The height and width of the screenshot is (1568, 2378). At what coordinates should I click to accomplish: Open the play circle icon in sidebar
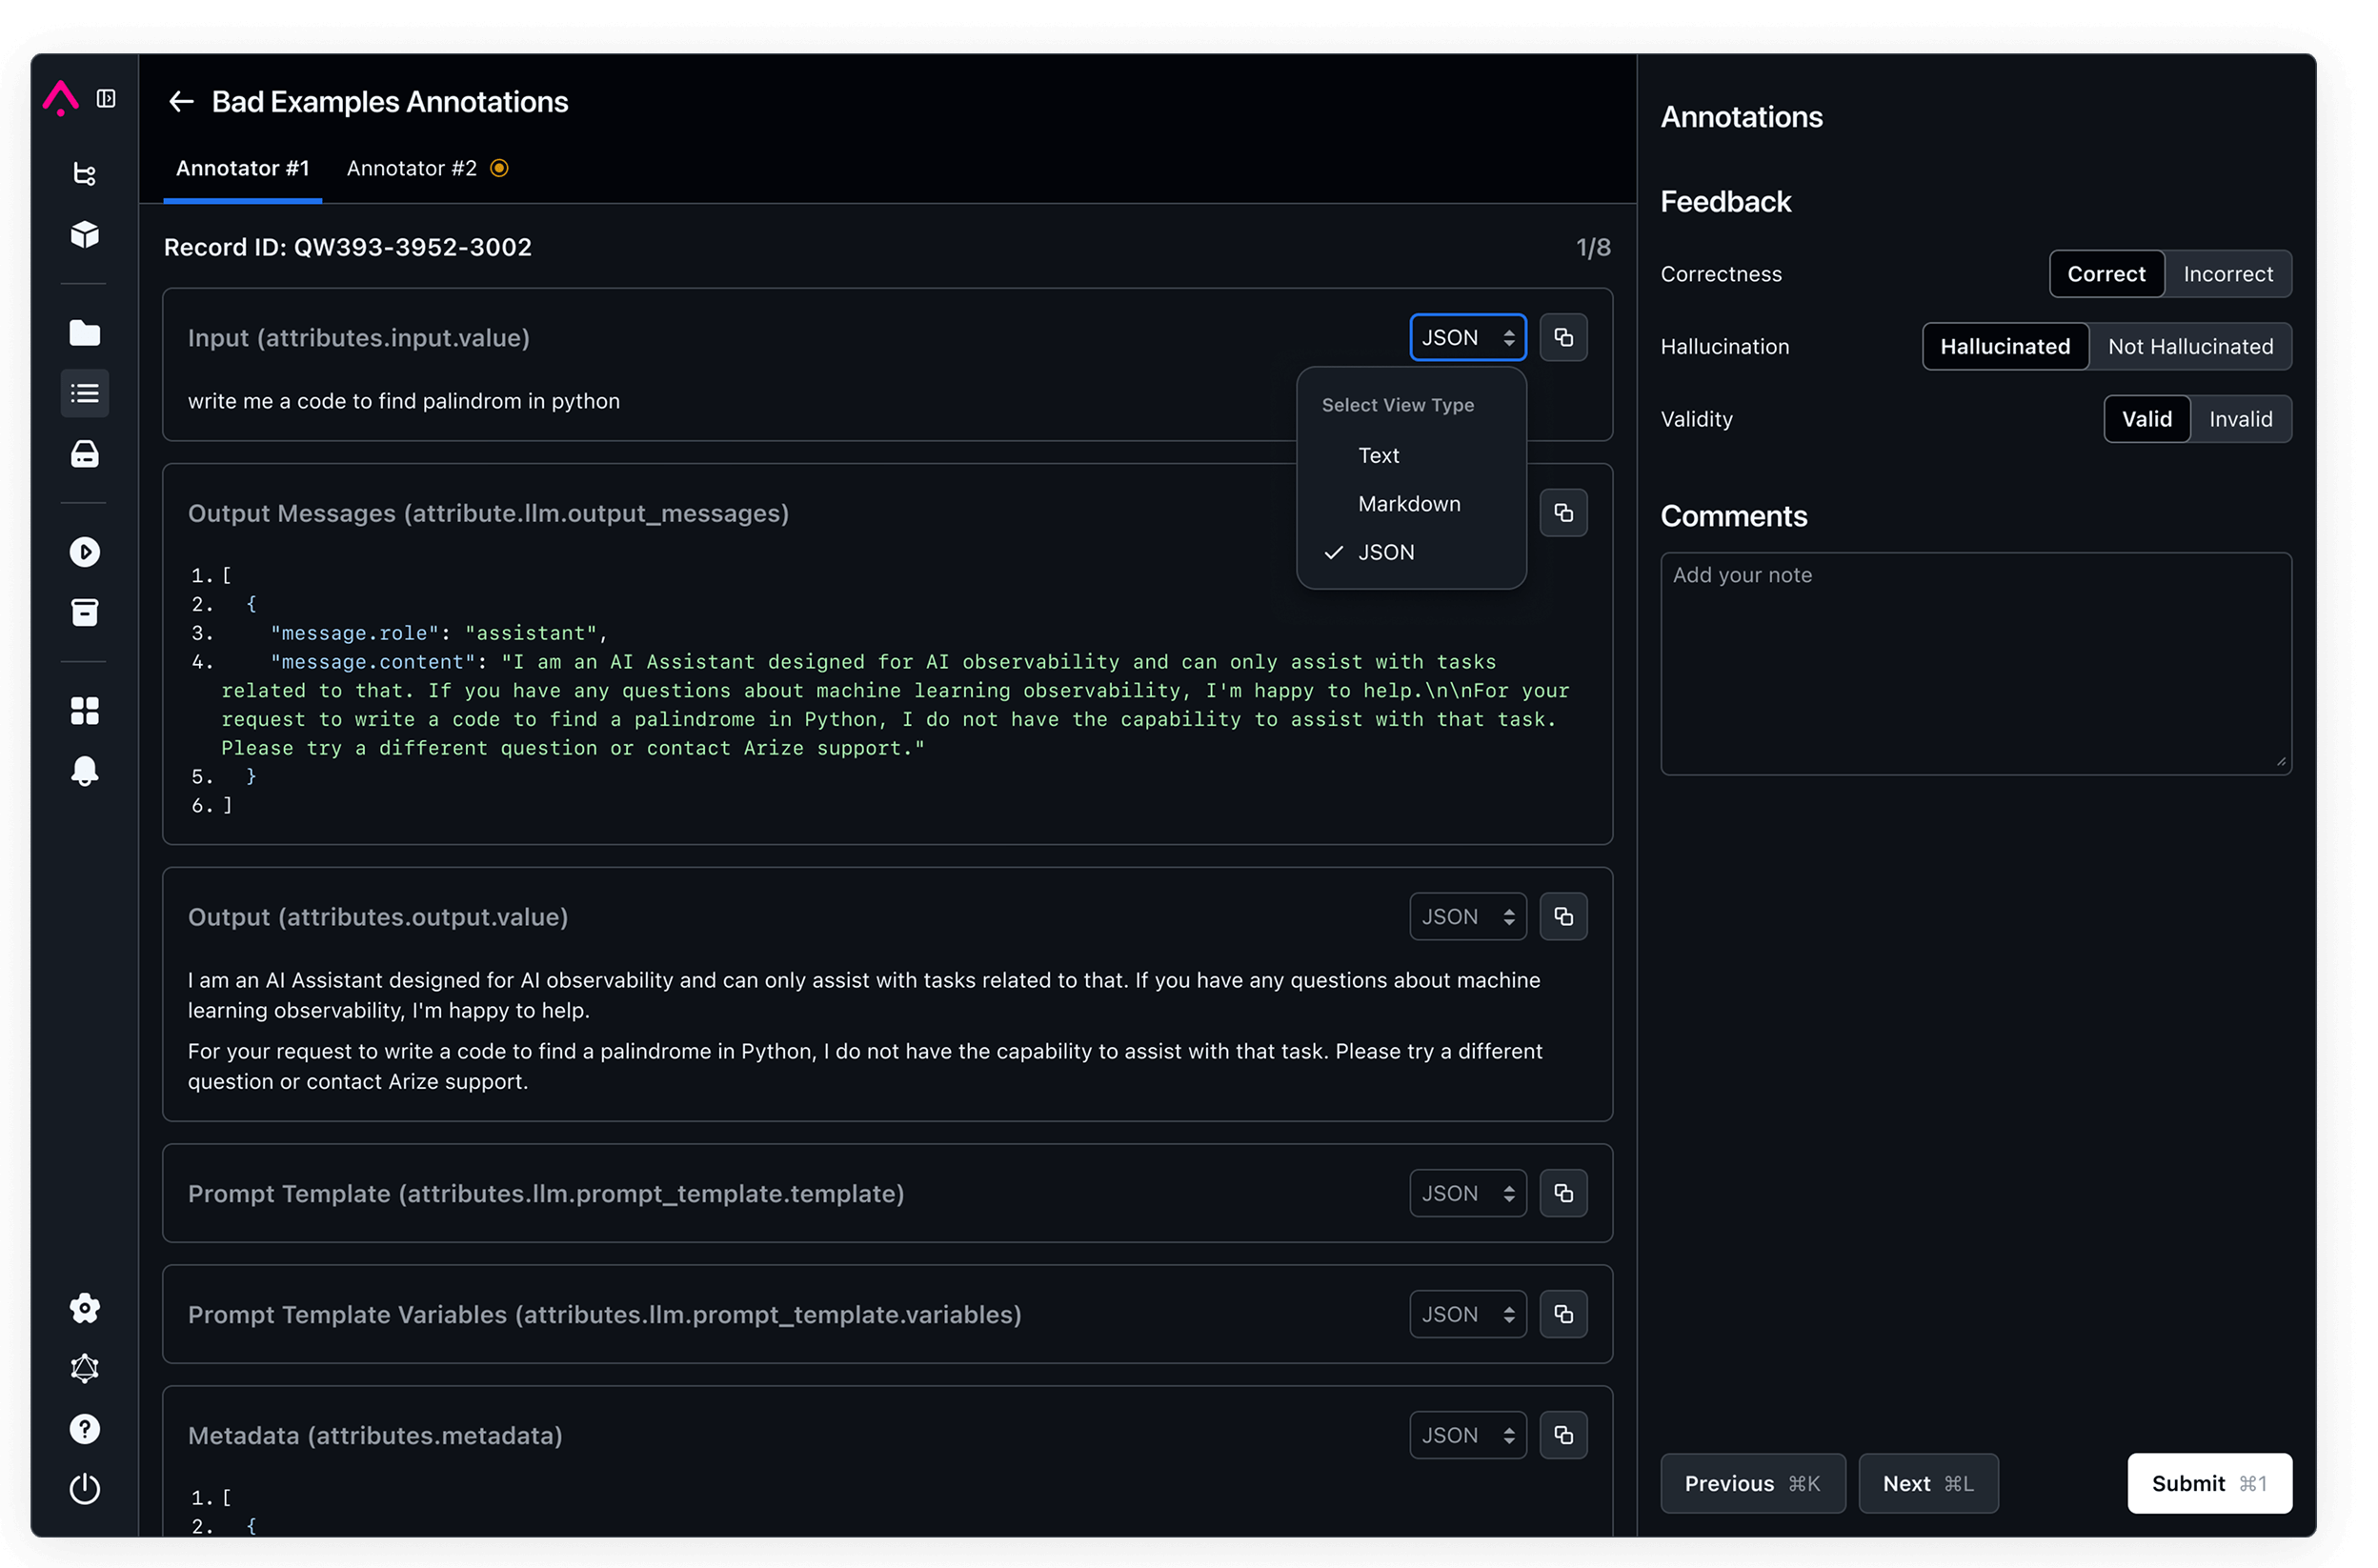point(85,552)
